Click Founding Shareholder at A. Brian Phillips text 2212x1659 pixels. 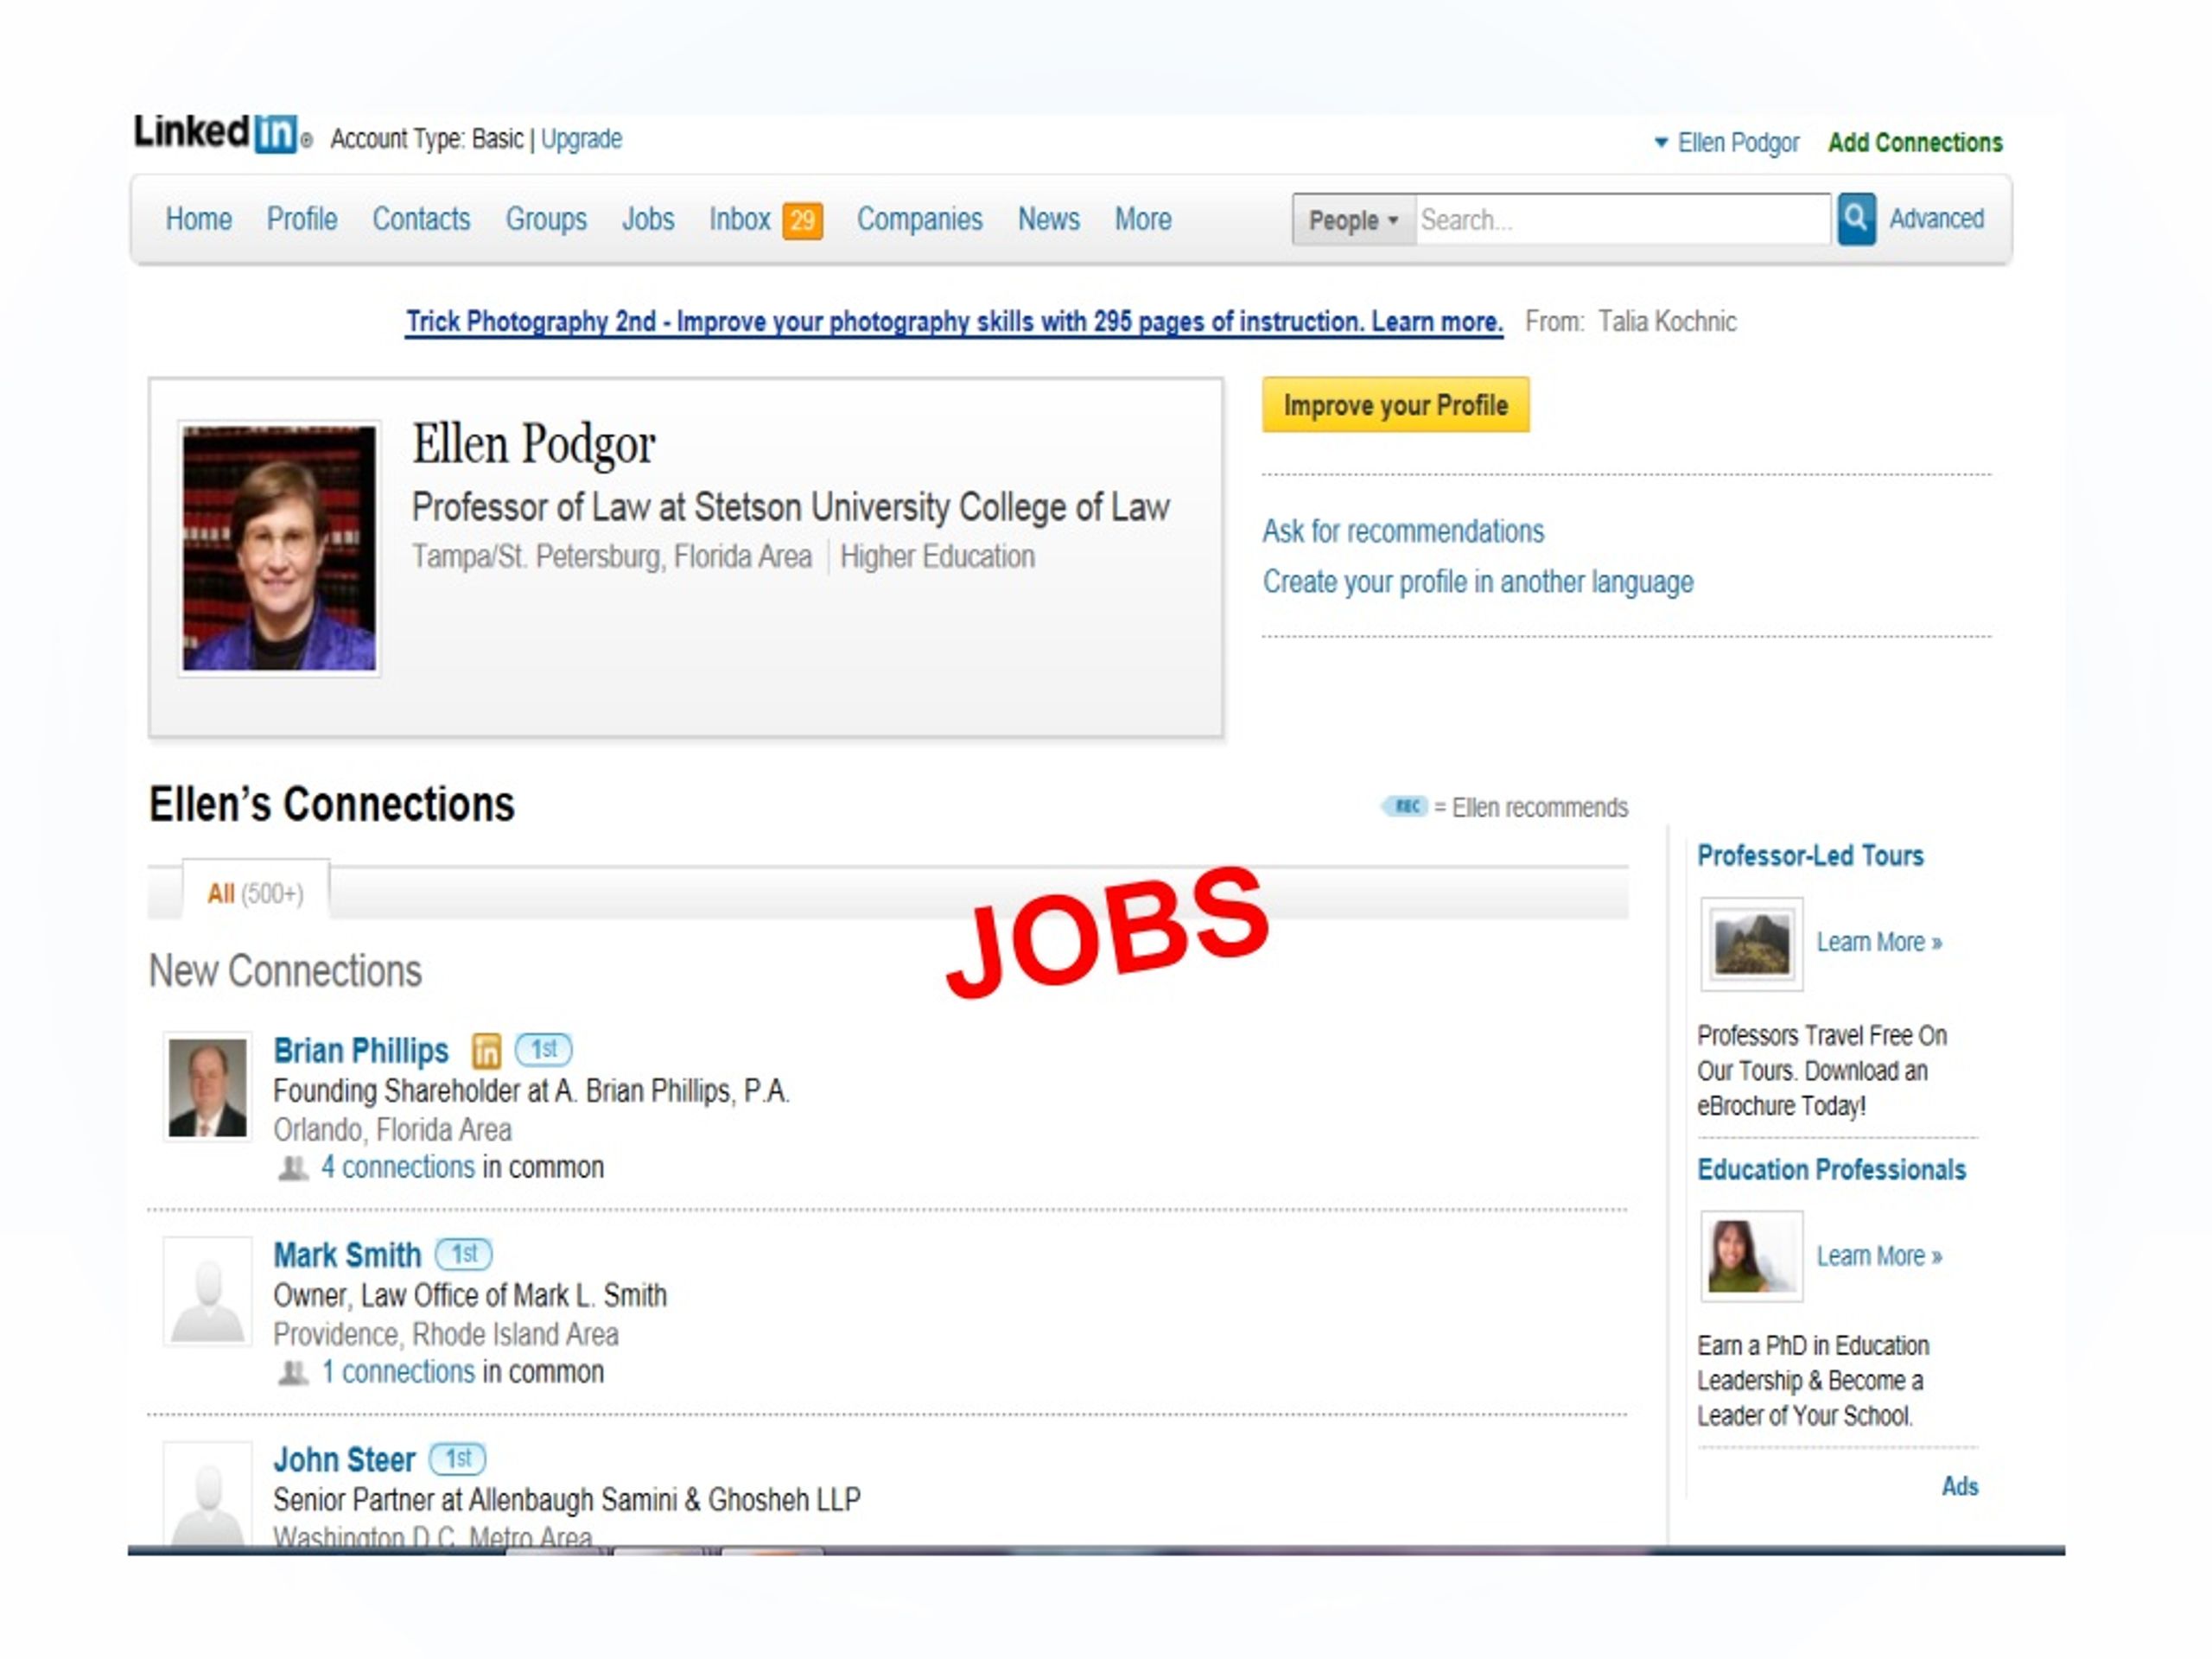[531, 1091]
